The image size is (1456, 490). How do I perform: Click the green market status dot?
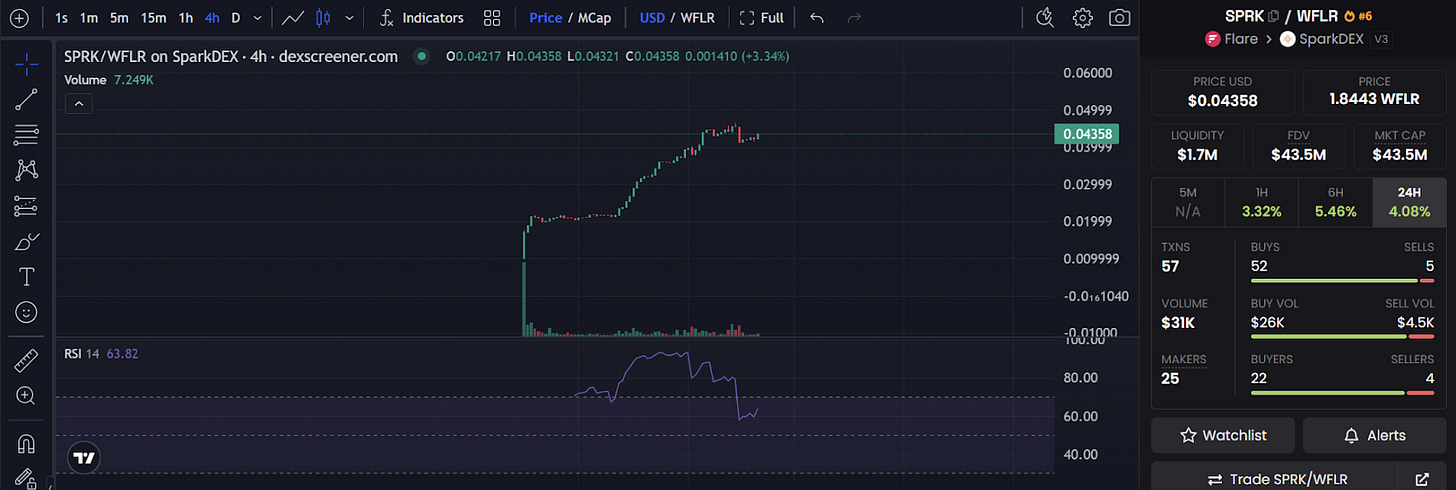coord(422,57)
